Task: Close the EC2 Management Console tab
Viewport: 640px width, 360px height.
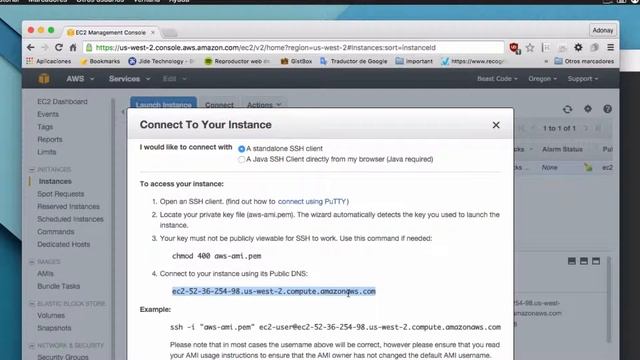Action: click(x=153, y=32)
